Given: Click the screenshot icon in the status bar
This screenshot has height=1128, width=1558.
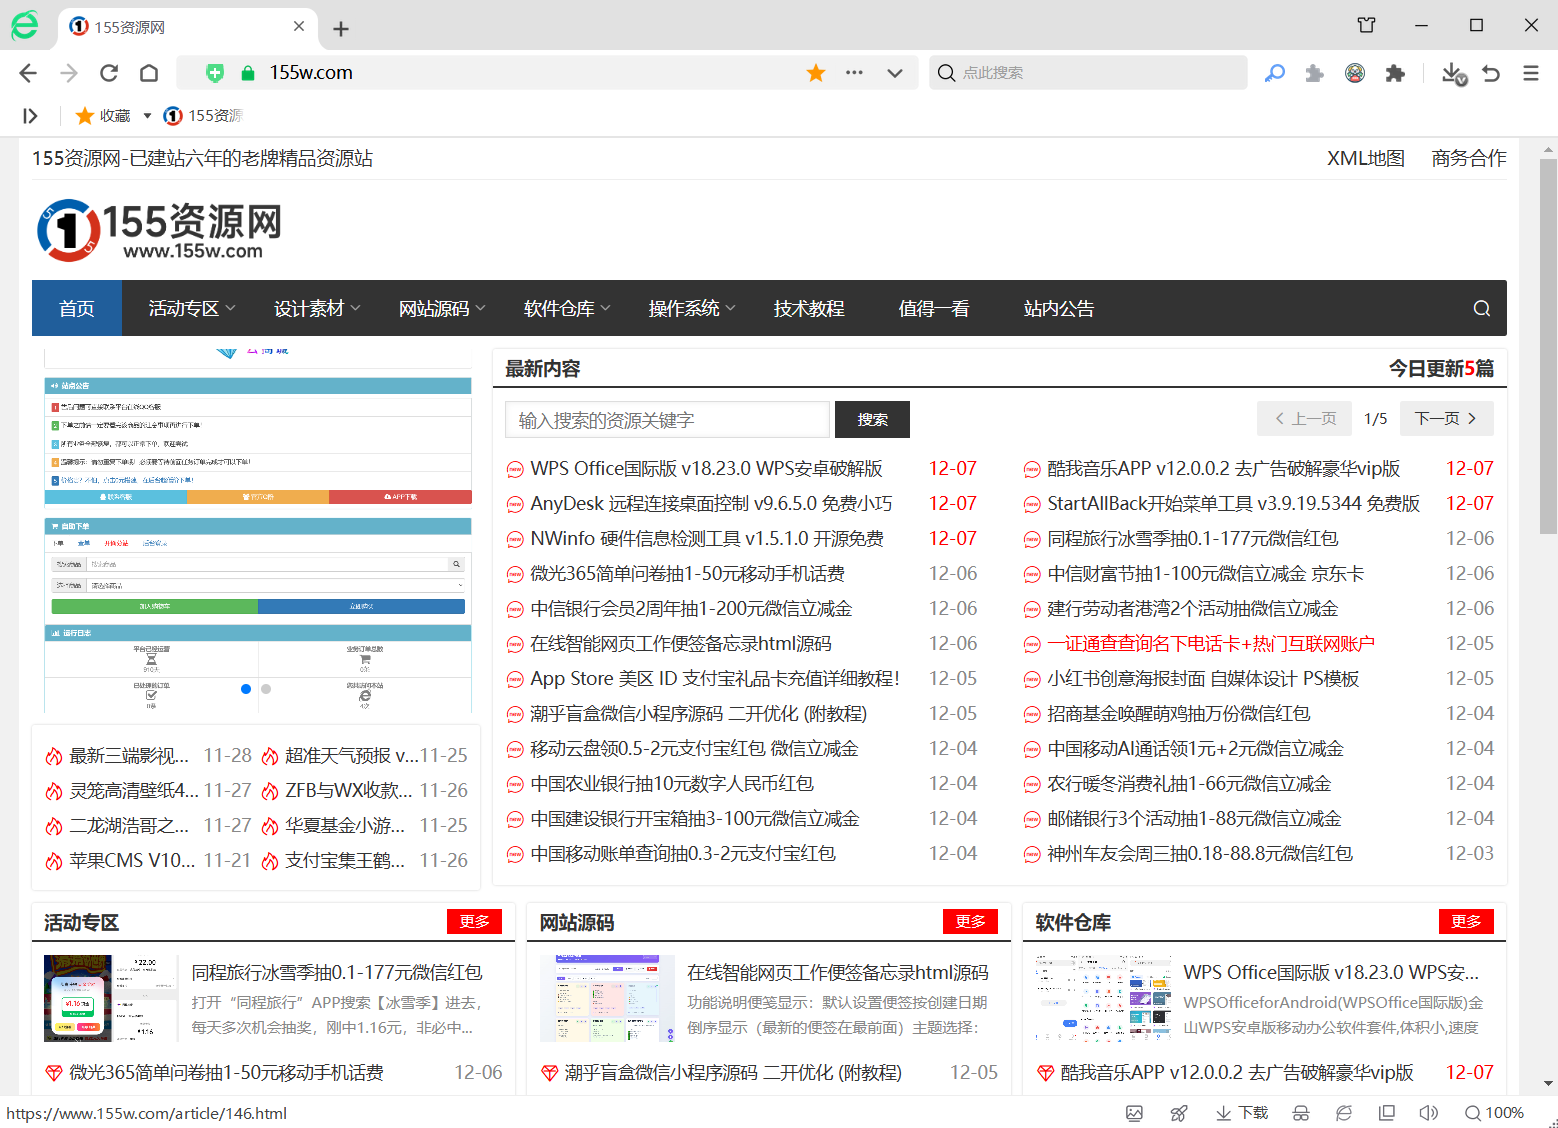Looking at the screenshot, I should point(1135,1112).
